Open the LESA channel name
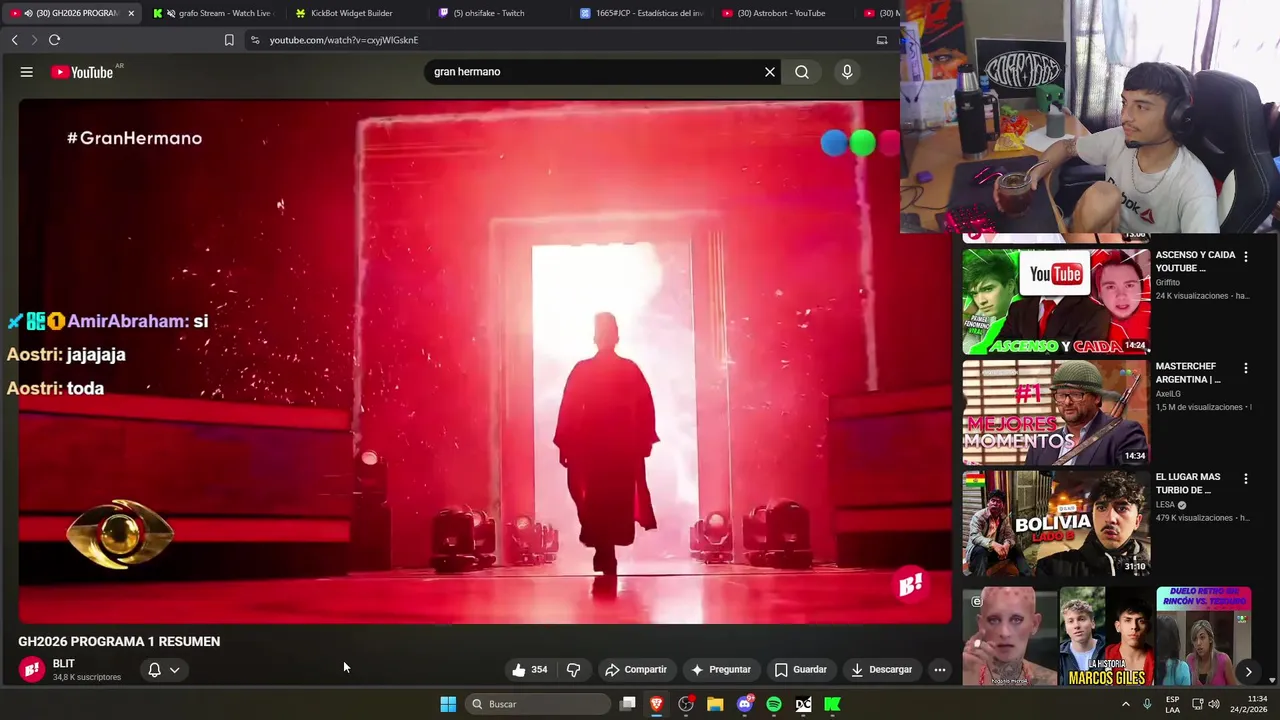The height and width of the screenshot is (720, 1280). point(1165,505)
